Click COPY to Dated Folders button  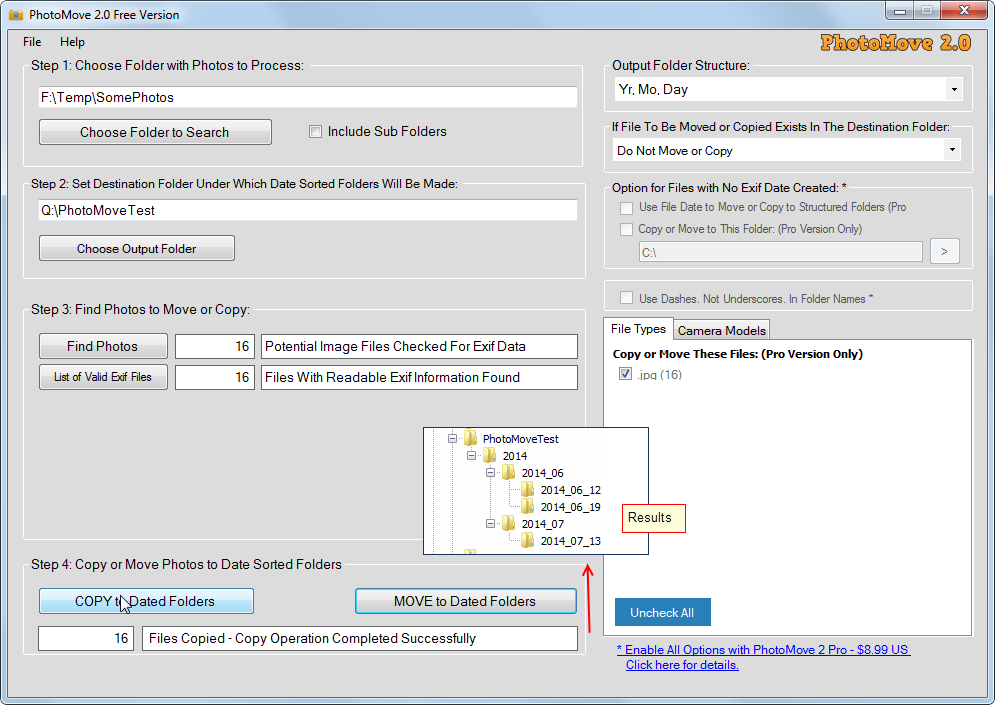tap(147, 601)
